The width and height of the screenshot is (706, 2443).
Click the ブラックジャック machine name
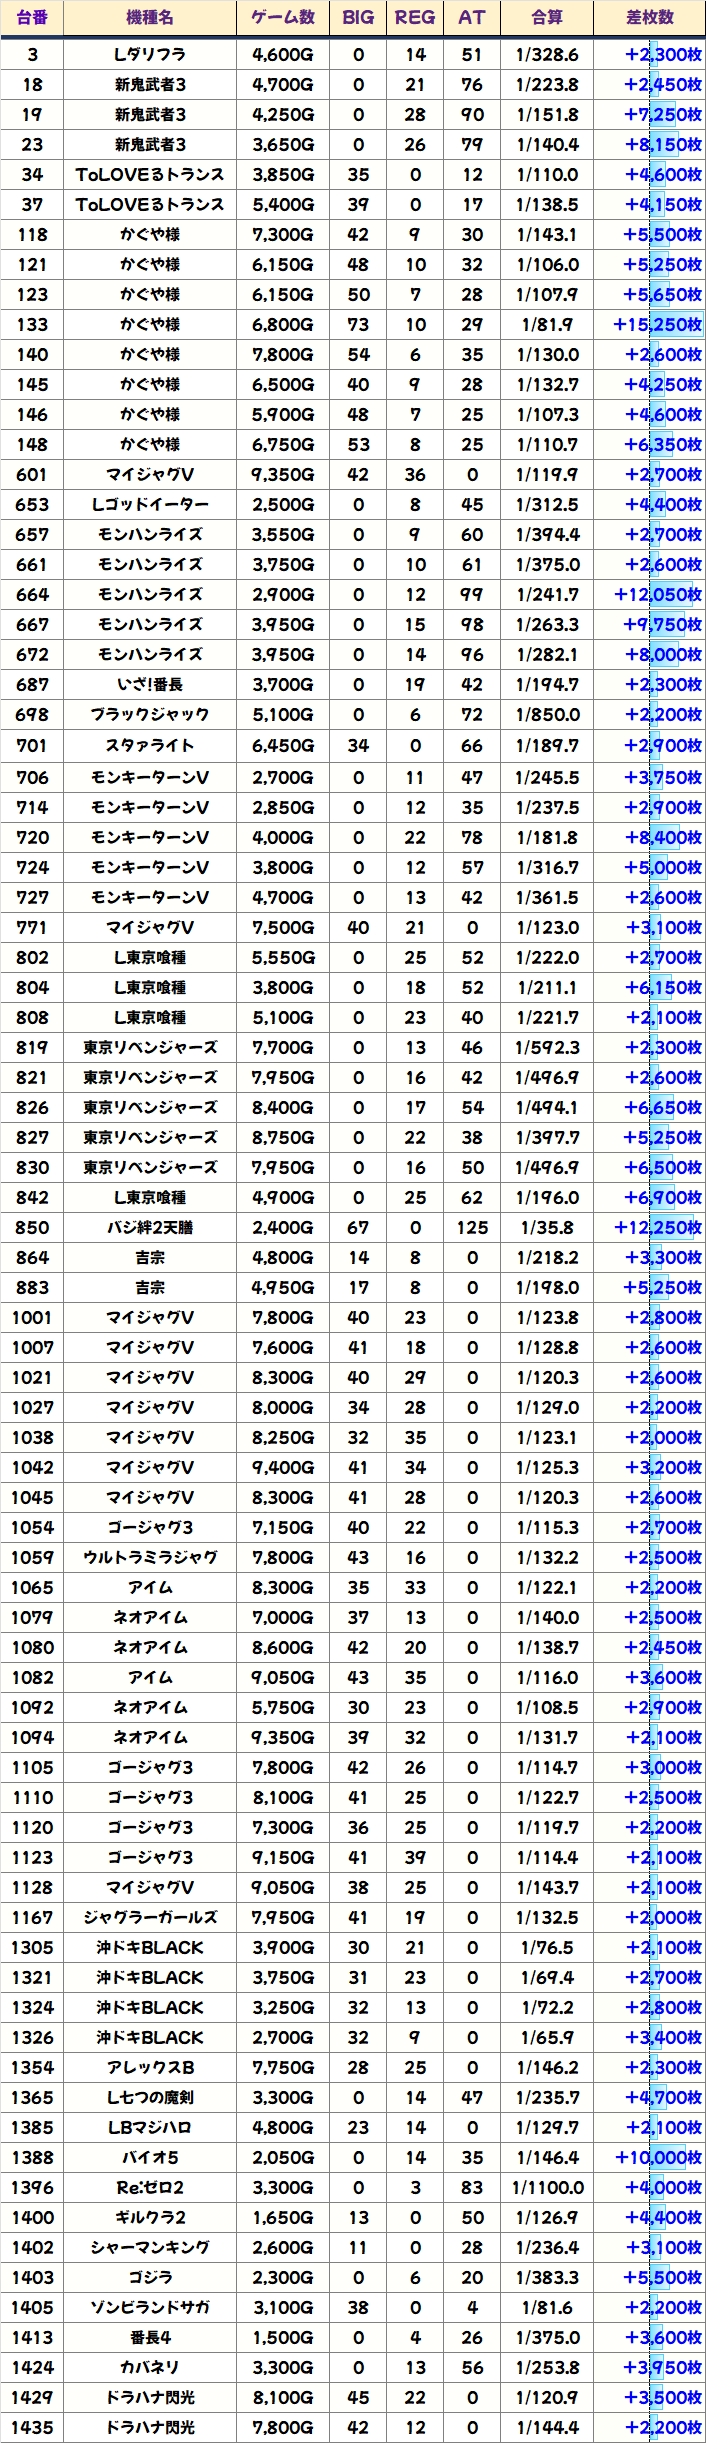(150, 715)
